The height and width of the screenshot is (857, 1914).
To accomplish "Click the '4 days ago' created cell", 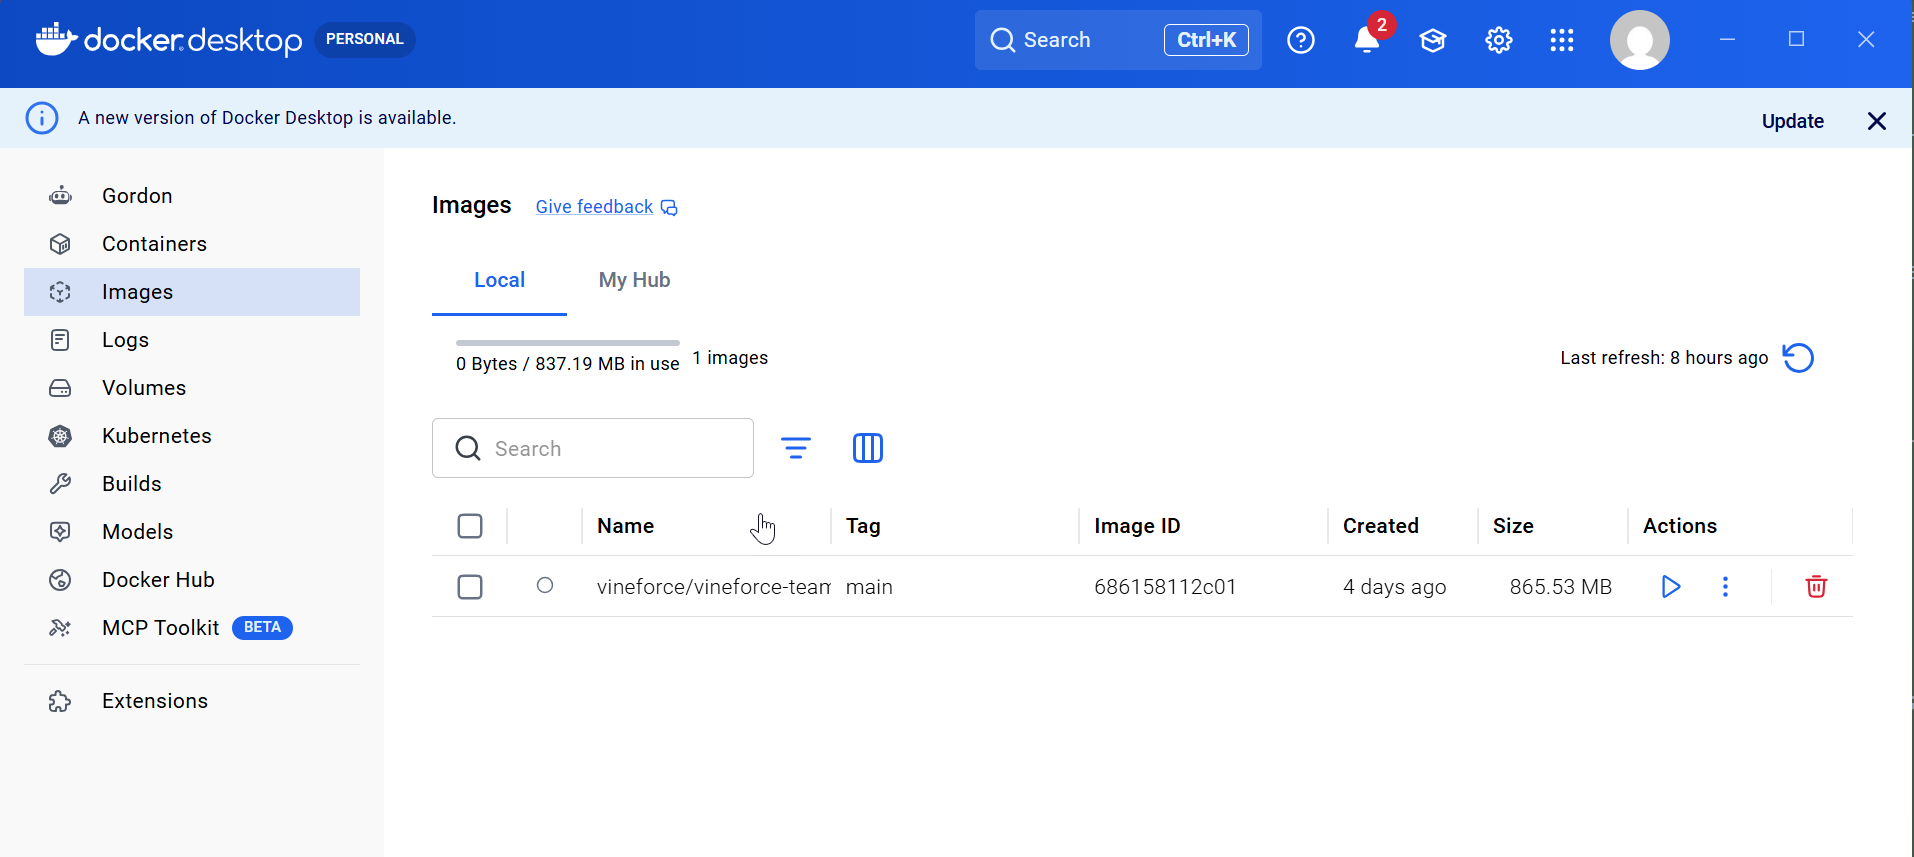I will point(1394,587).
